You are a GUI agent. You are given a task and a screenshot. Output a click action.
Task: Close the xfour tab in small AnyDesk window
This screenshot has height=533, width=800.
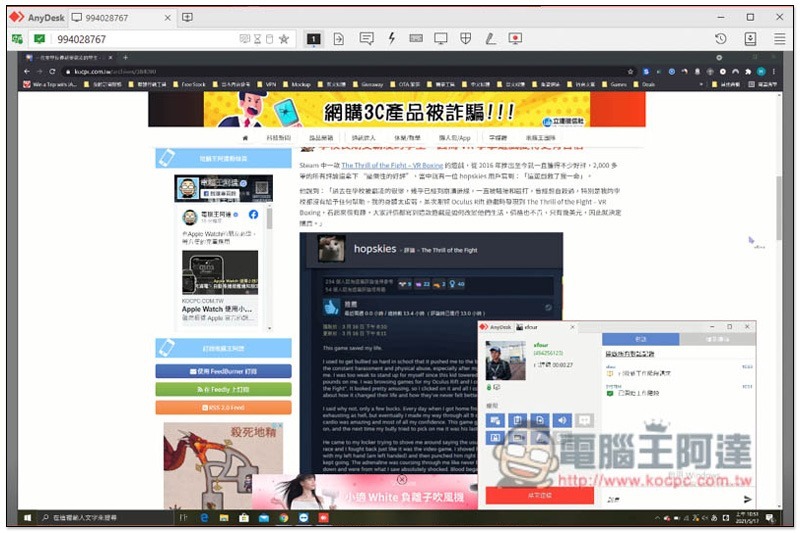pos(572,327)
